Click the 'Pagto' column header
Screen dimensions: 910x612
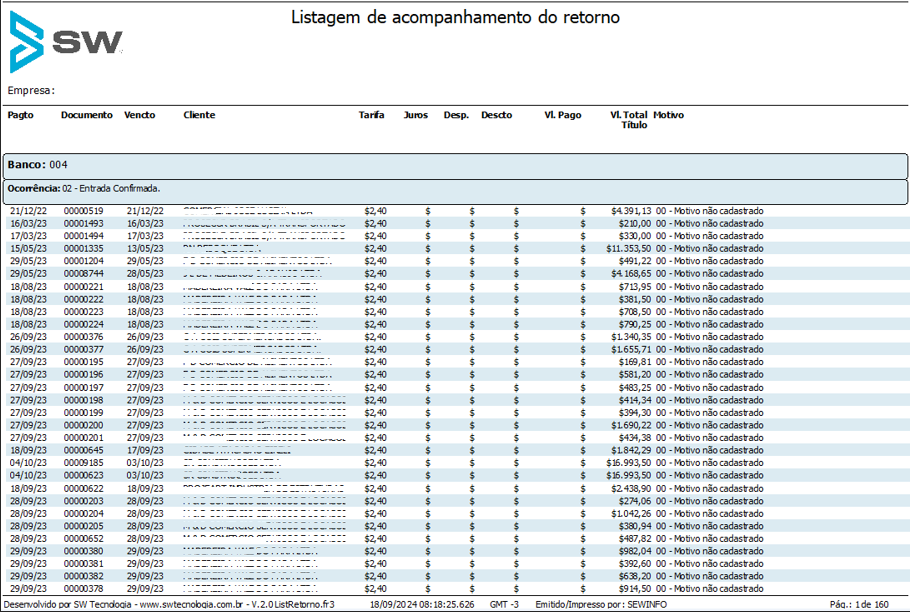(x=21, y=115)
